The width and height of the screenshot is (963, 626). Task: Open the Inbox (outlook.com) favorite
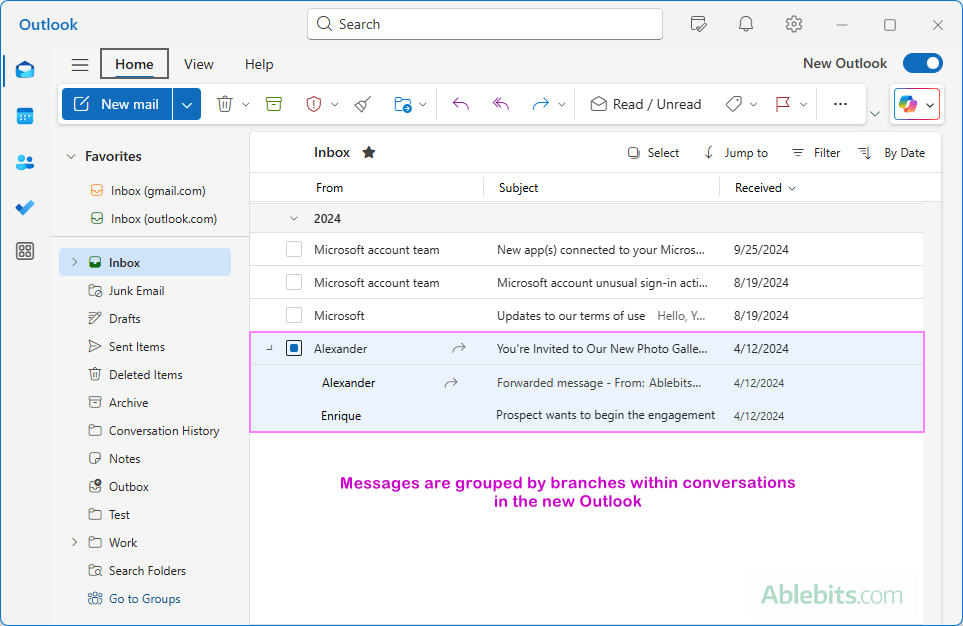coord(154,219)
